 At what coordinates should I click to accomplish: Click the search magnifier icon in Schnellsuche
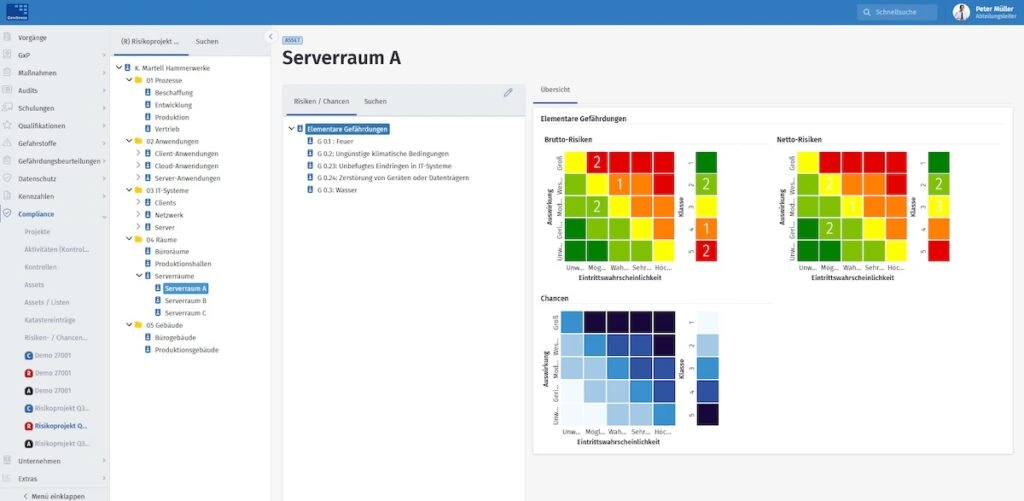pos(867,12)
